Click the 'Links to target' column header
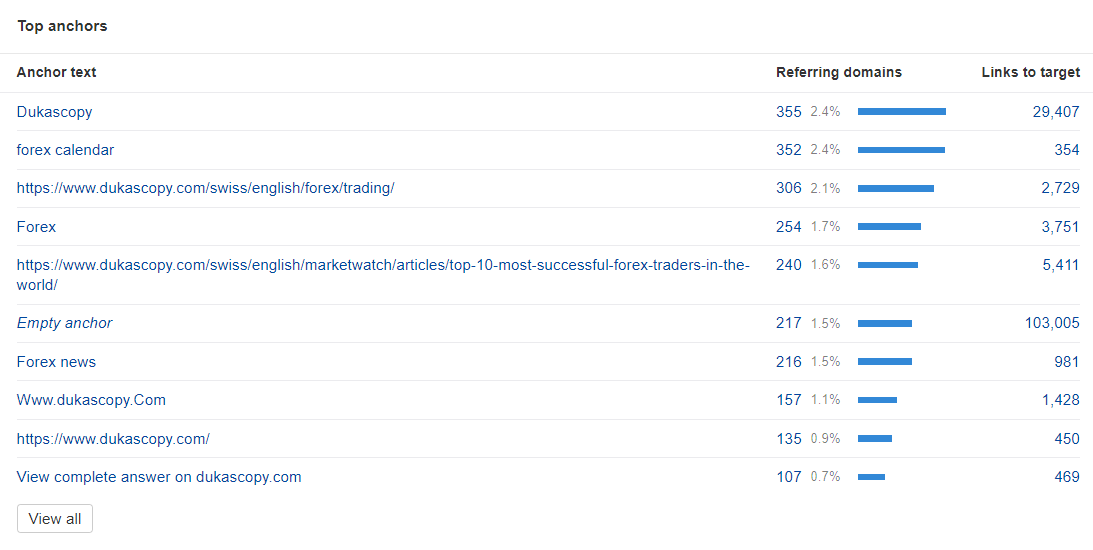Screen dimensions: 1093x550 1030,72
